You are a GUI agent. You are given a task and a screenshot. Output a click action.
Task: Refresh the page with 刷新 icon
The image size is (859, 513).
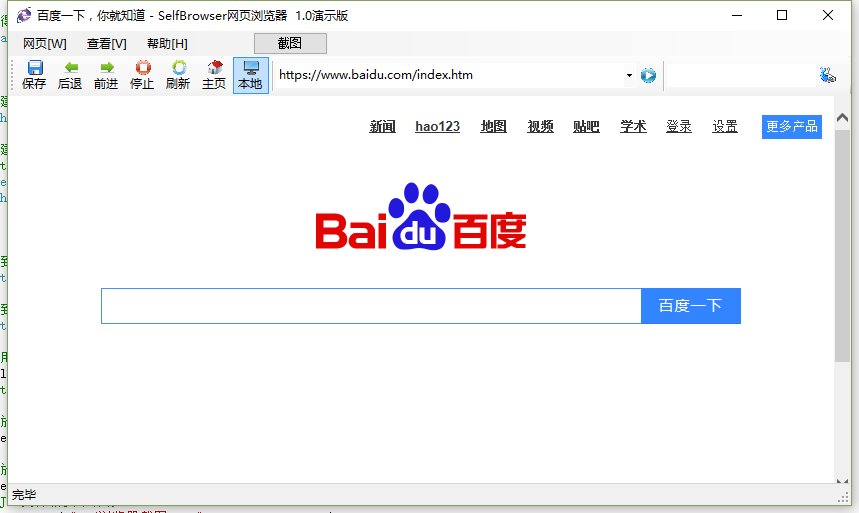pos(179,75)
